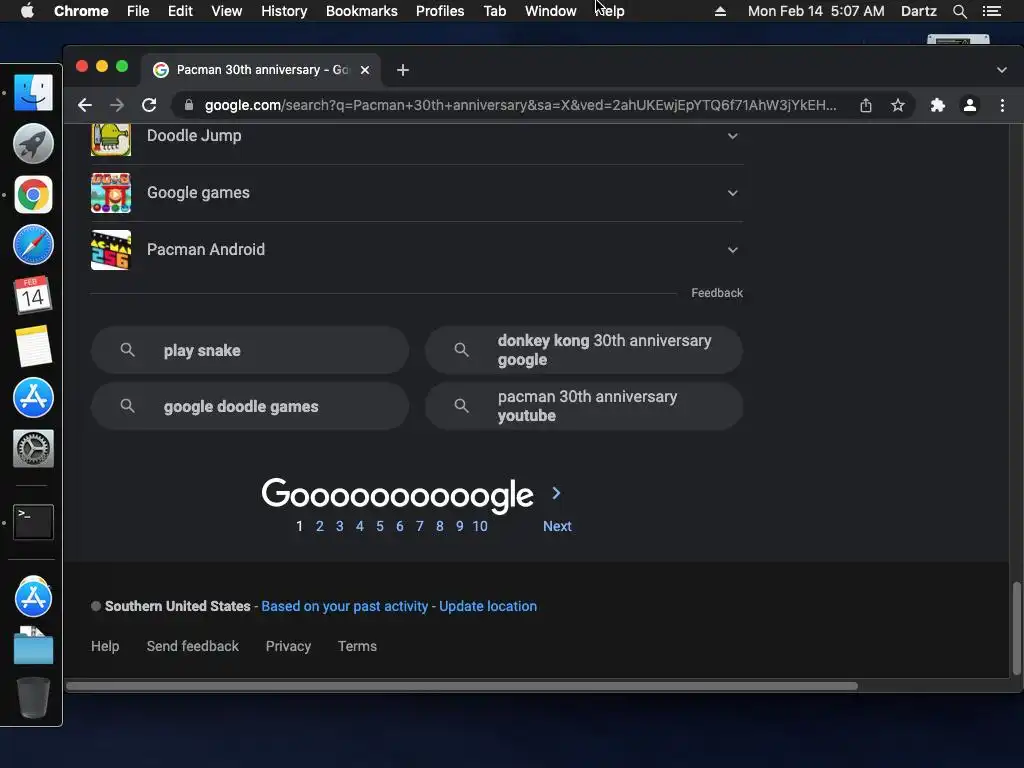Open the File menu
The width and height of the screenshot is (1024, 768).
[x=138, y=11]
